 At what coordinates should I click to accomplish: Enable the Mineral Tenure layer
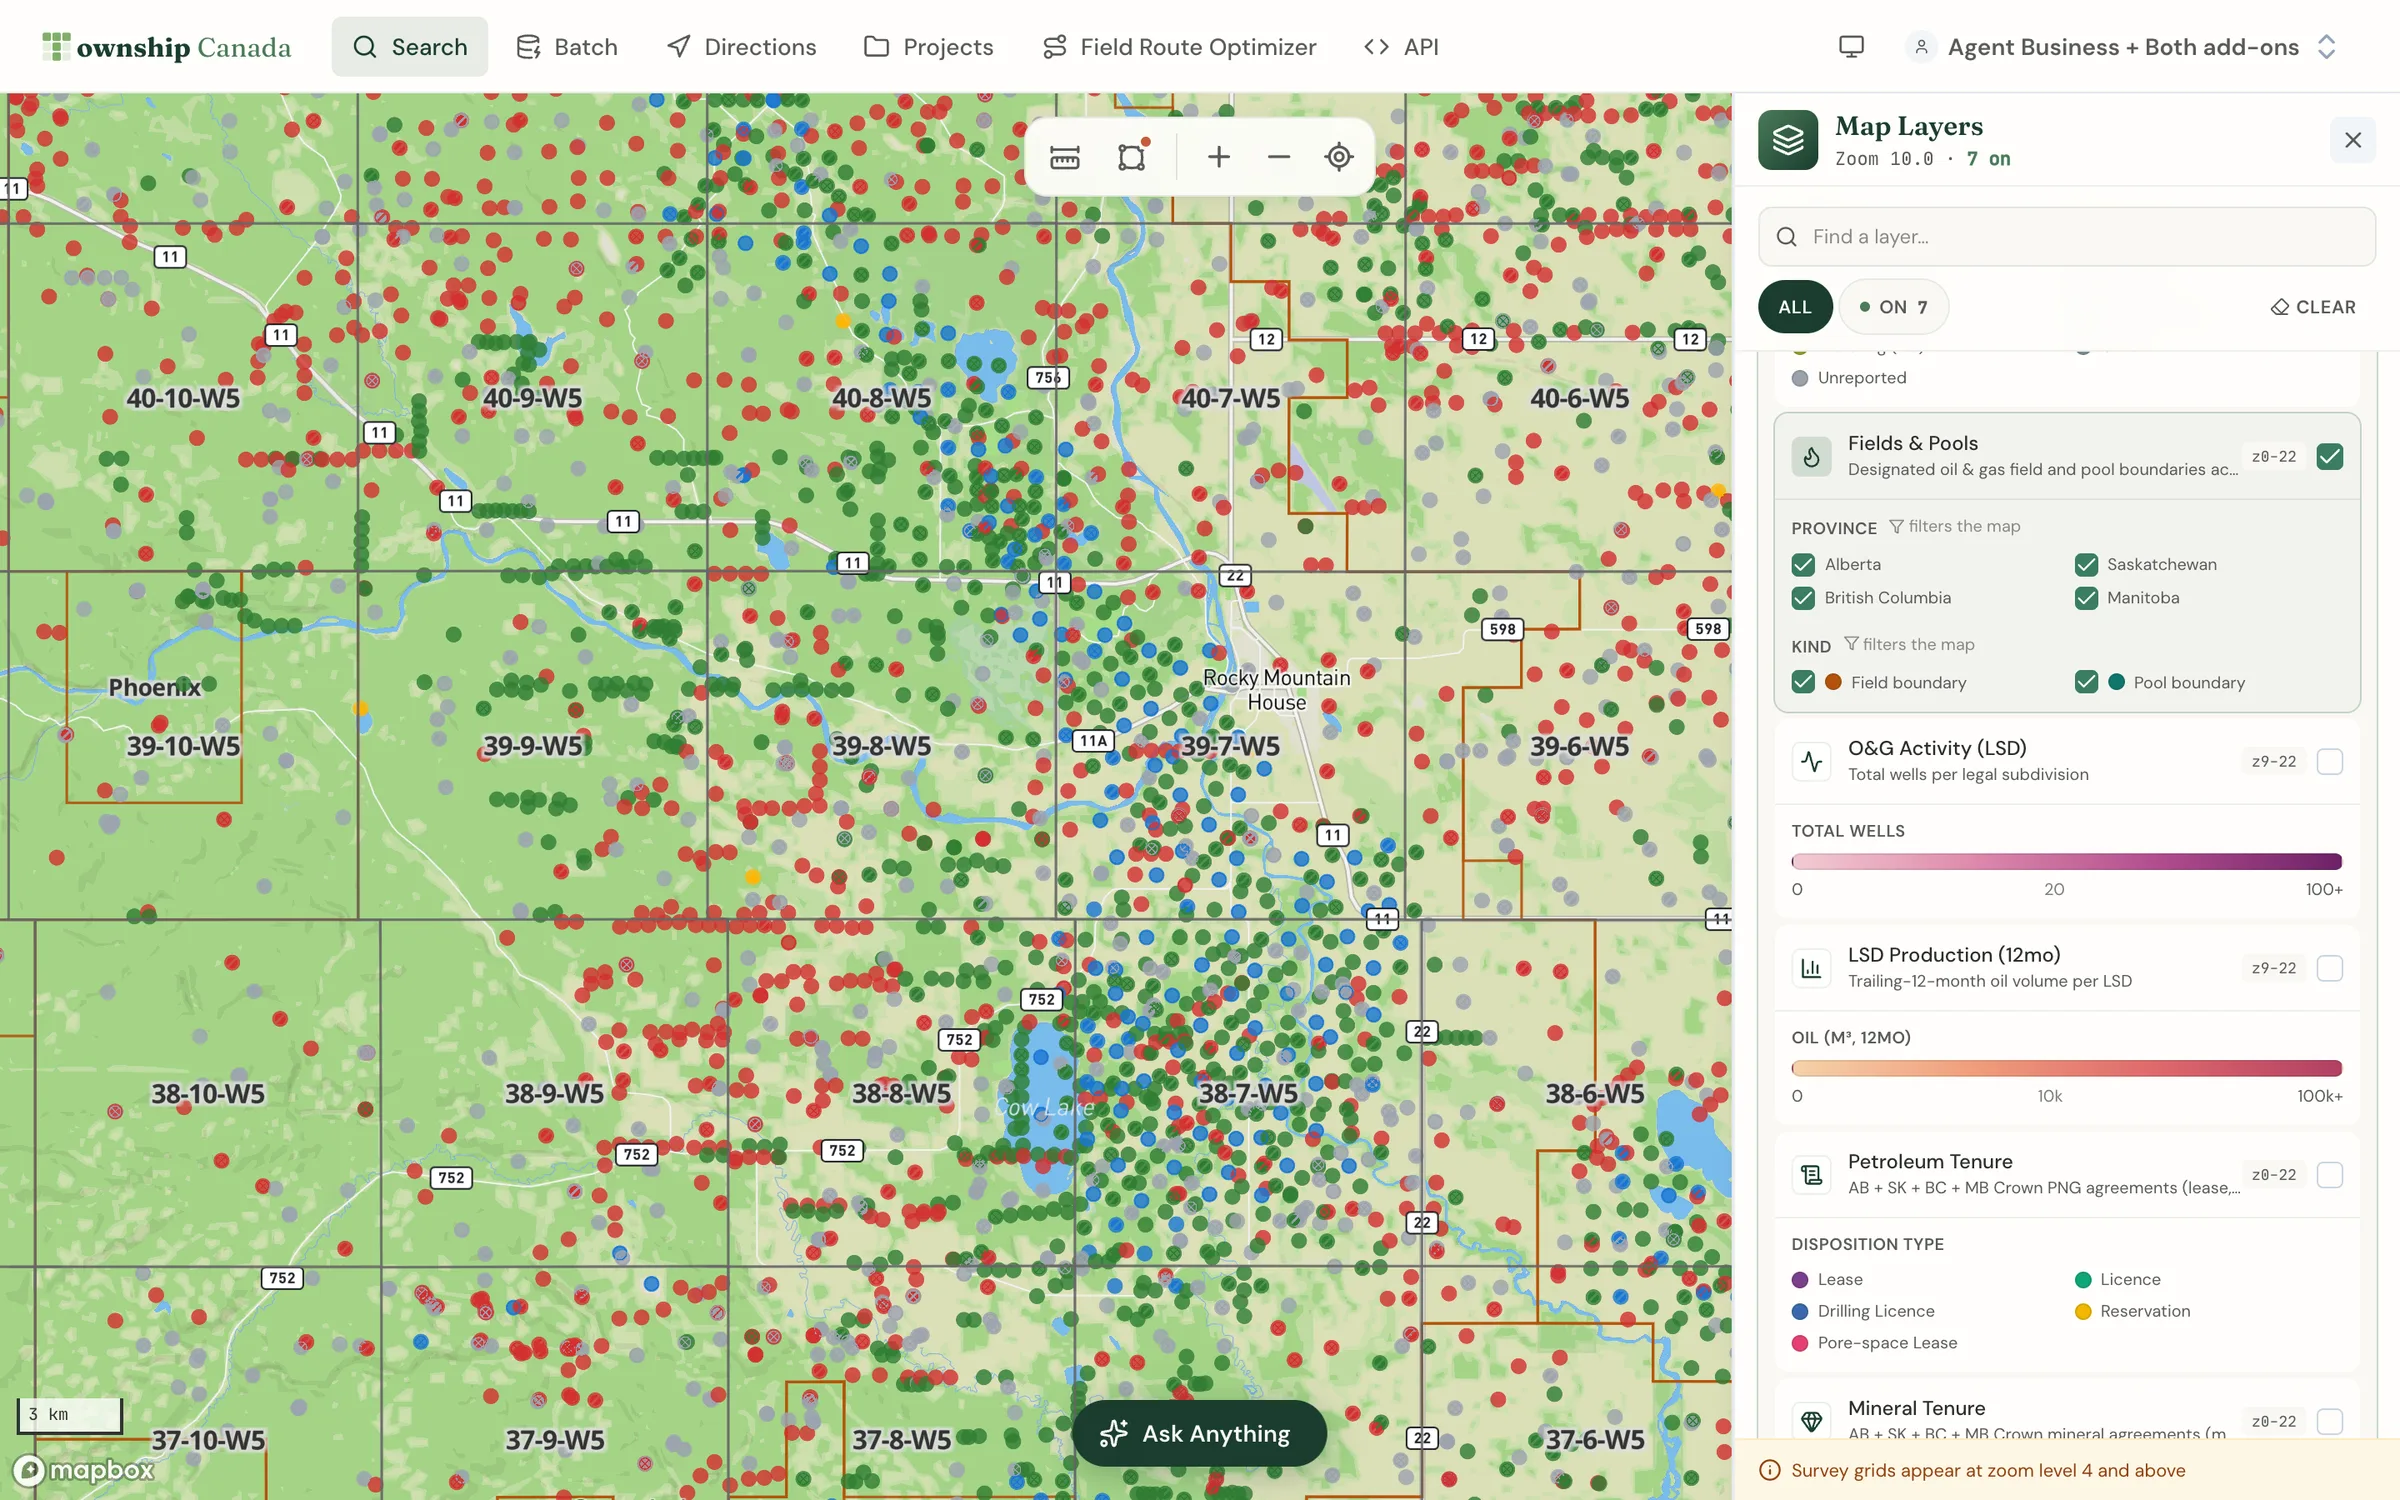click(2330, 1421)
